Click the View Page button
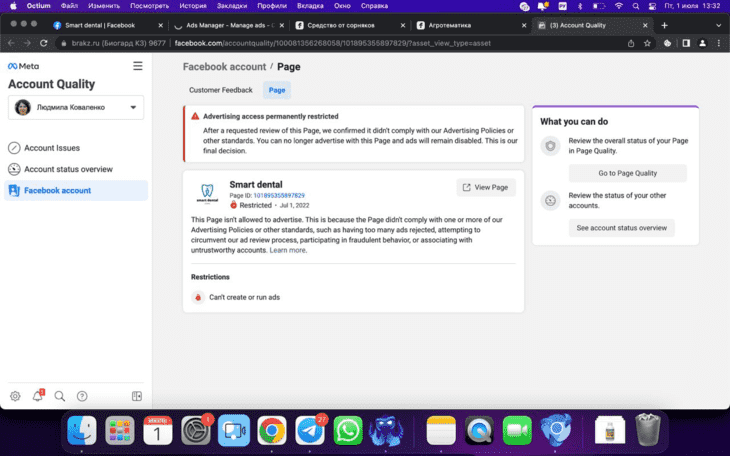The width and height of the screenshot is (730, 456). pos(486,187)
